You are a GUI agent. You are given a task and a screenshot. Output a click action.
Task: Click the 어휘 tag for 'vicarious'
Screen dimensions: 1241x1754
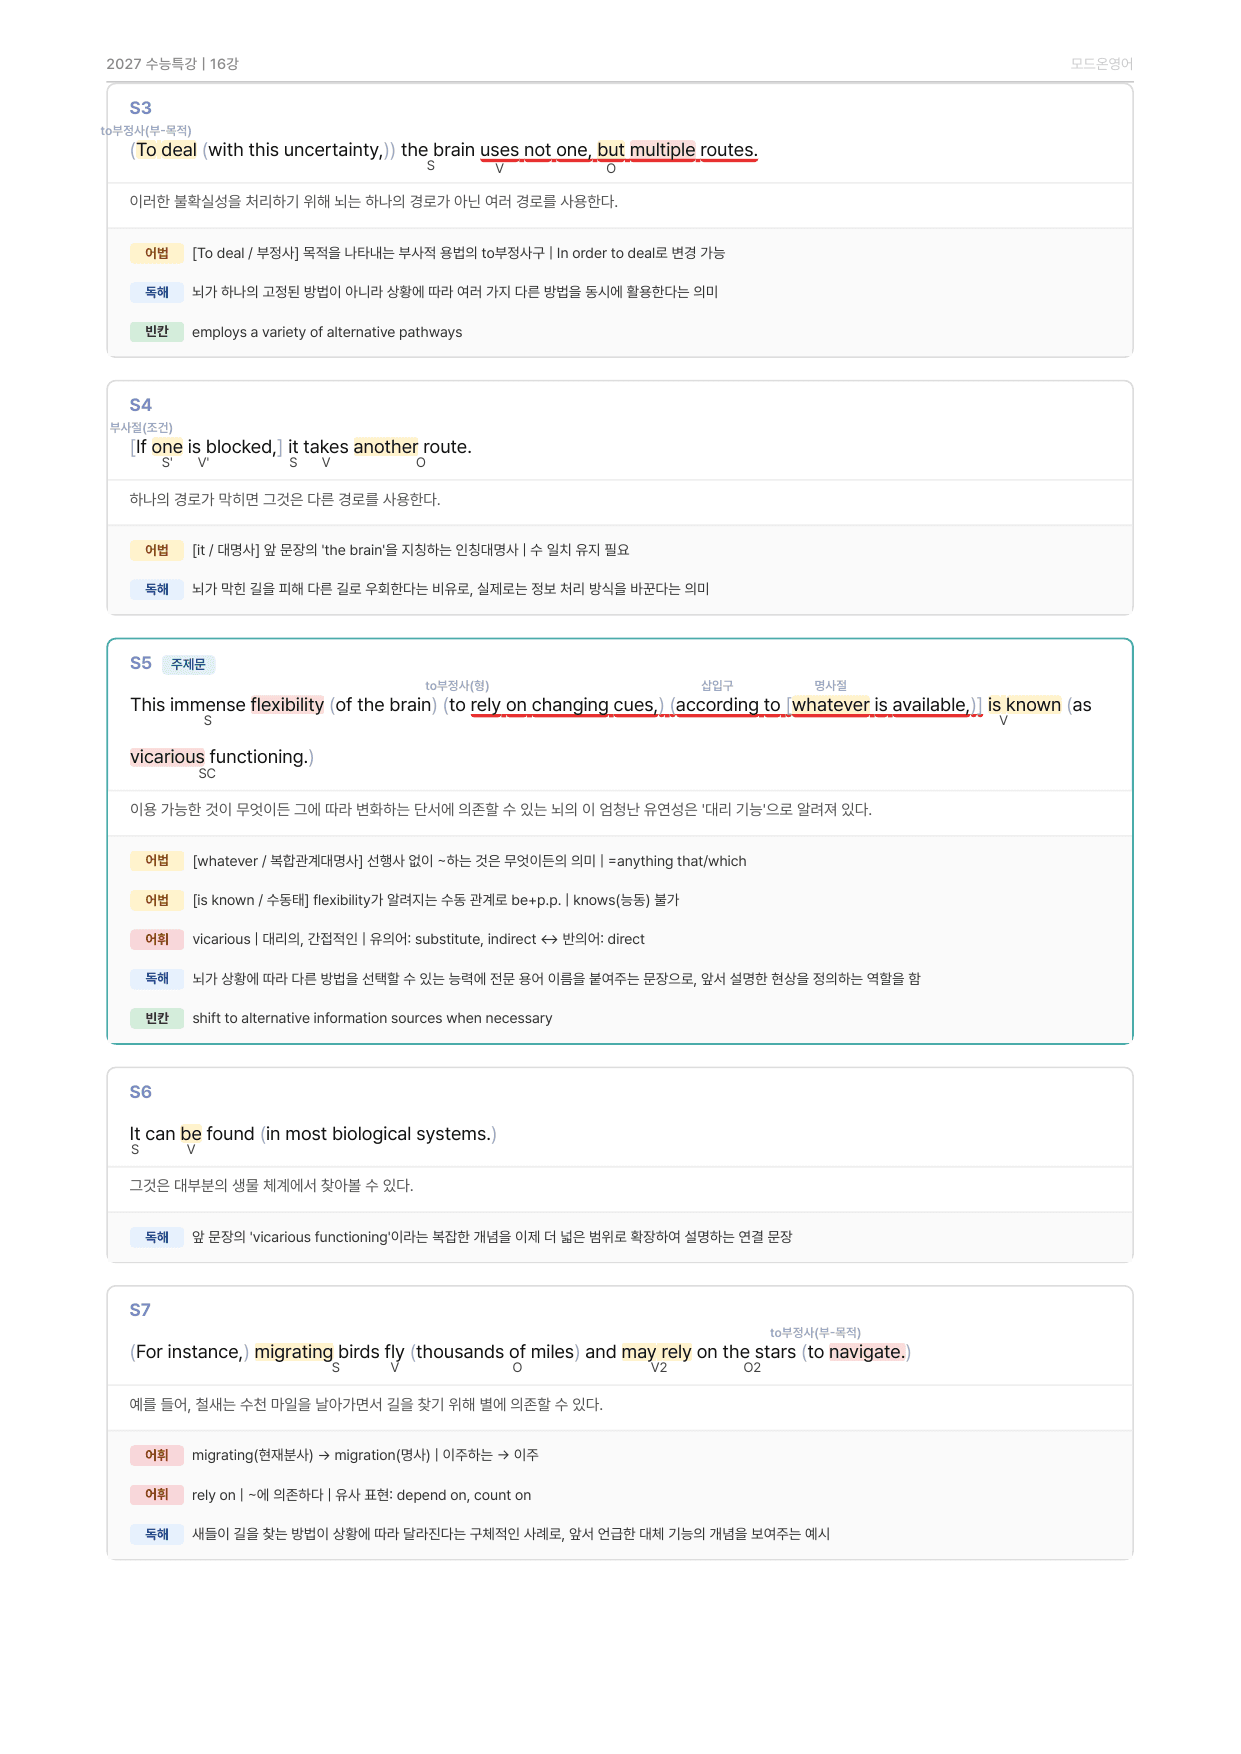[156, 939]
